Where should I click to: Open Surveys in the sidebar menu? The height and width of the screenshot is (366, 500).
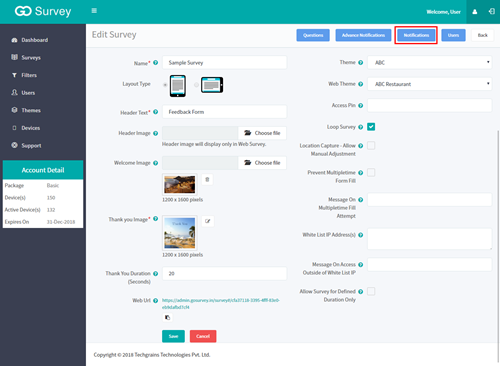(31, 57)
